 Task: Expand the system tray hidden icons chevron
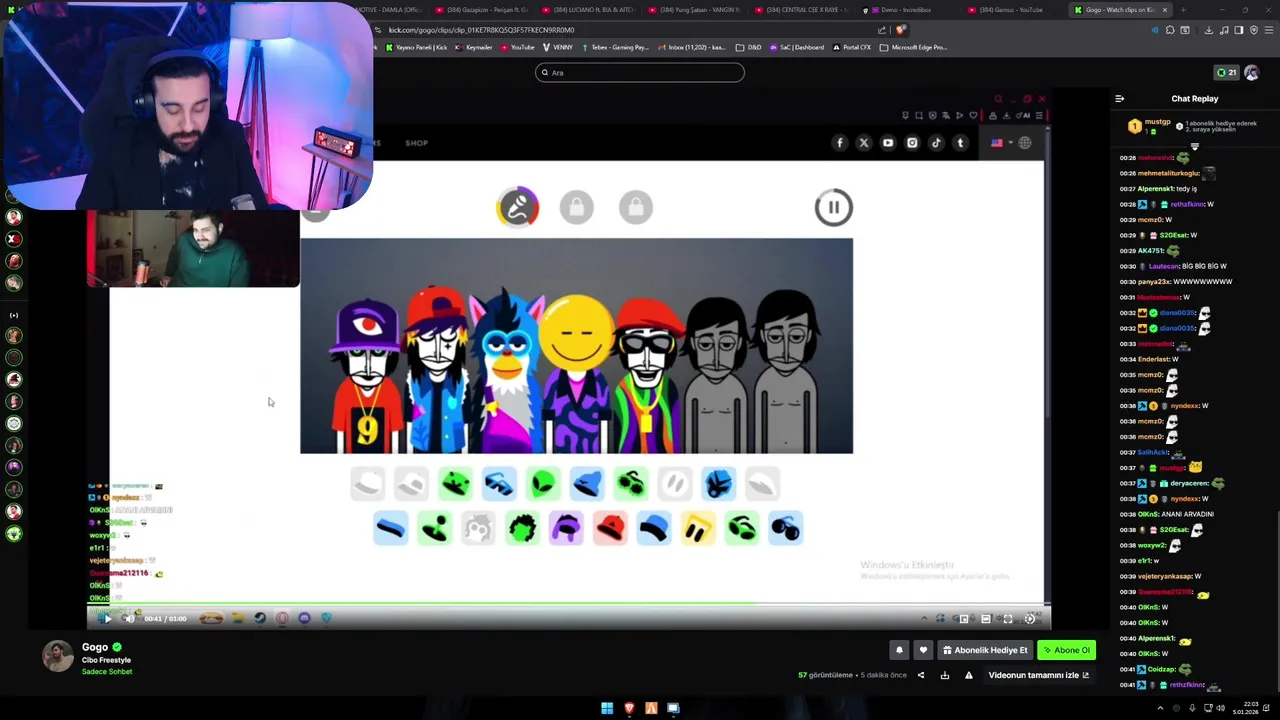1160,708
